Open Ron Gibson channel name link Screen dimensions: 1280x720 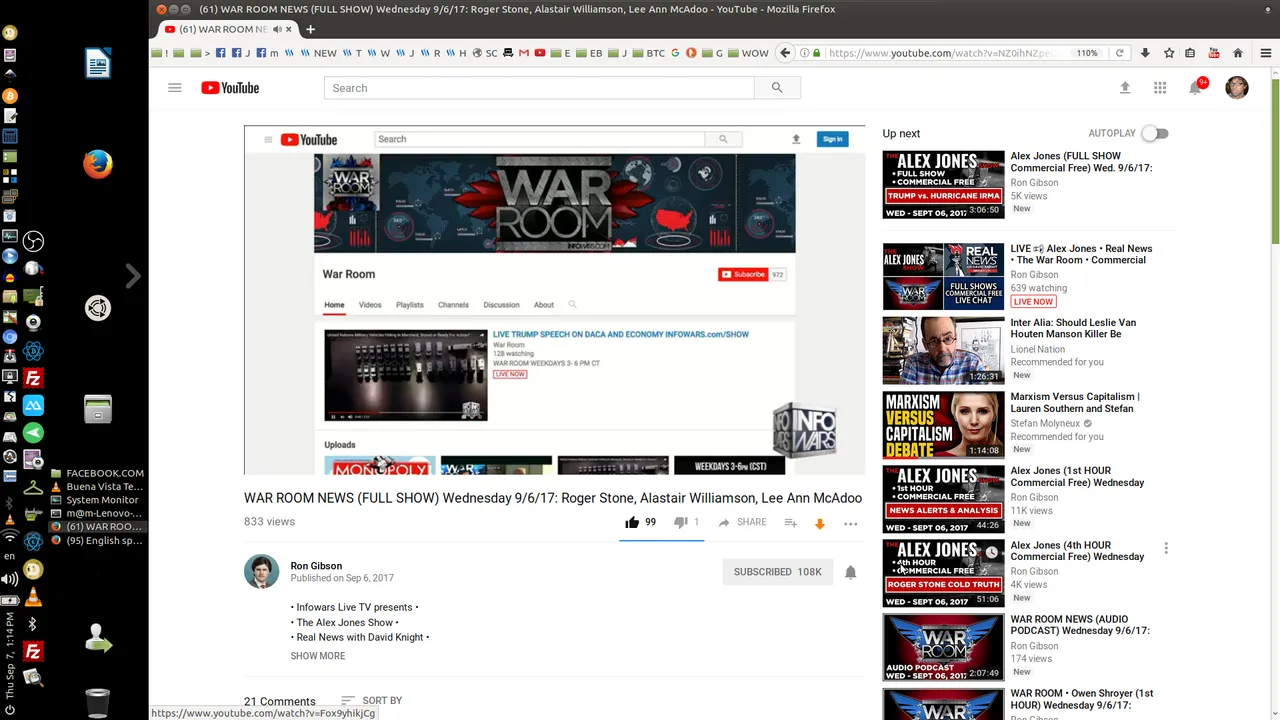point(316,566)
